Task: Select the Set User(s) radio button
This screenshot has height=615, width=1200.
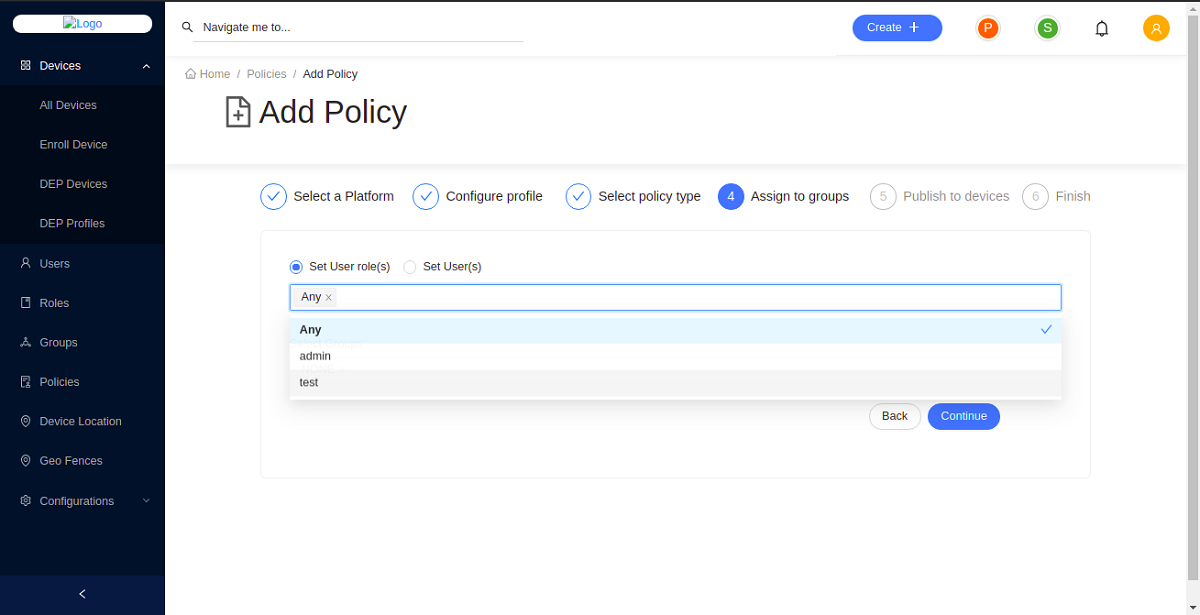Action: pos(410,267)
